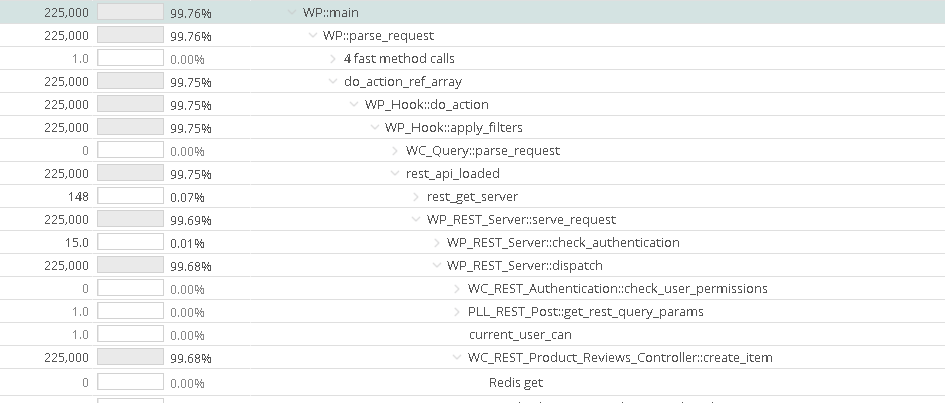The image size is (945, 403).
Task: Select the current_user_can row label
Action: click(x=520, y=335)
